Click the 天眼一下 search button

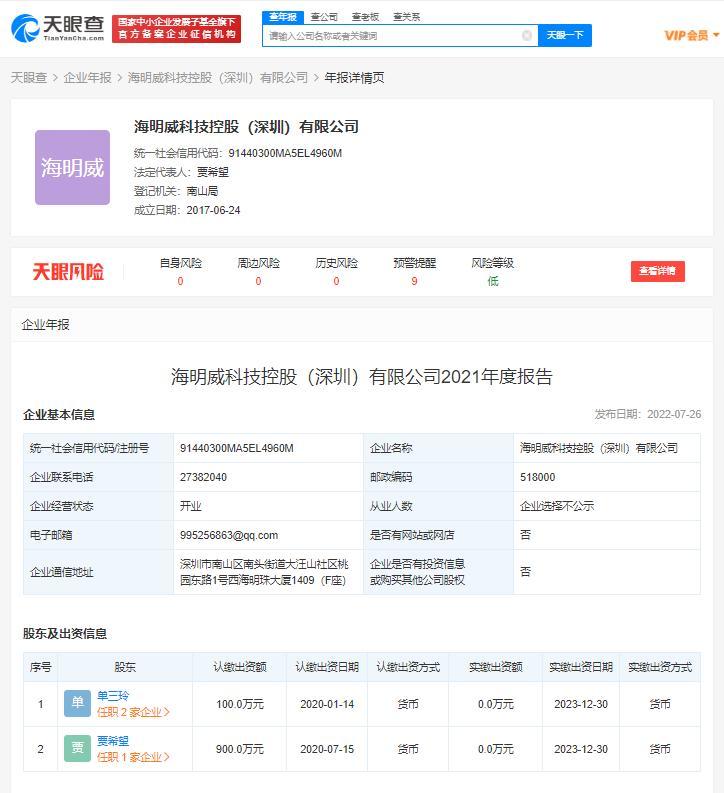pos(565,35)
